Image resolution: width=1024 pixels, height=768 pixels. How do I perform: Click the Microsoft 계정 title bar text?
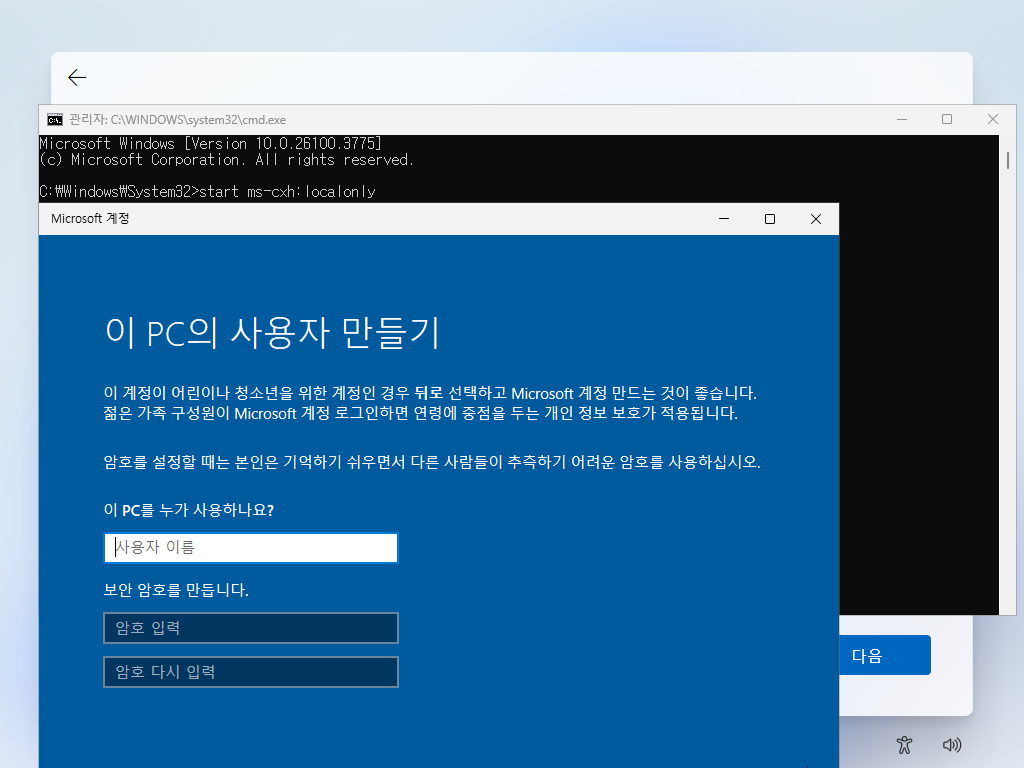pyautogui.click(x=90, y=219)
